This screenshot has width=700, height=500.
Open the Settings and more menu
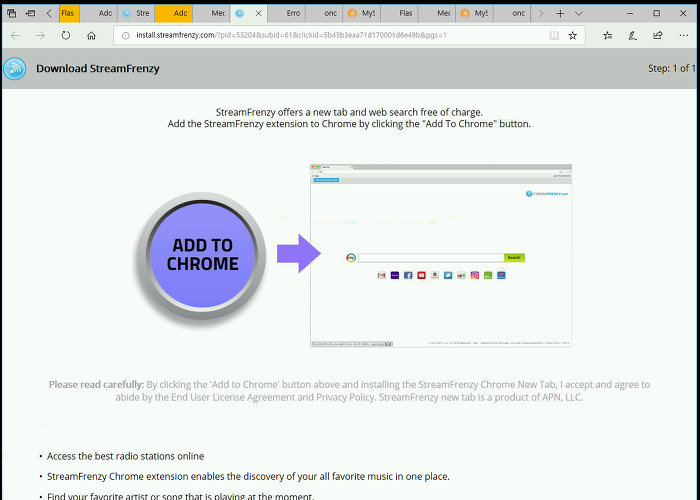pos(683,36)
